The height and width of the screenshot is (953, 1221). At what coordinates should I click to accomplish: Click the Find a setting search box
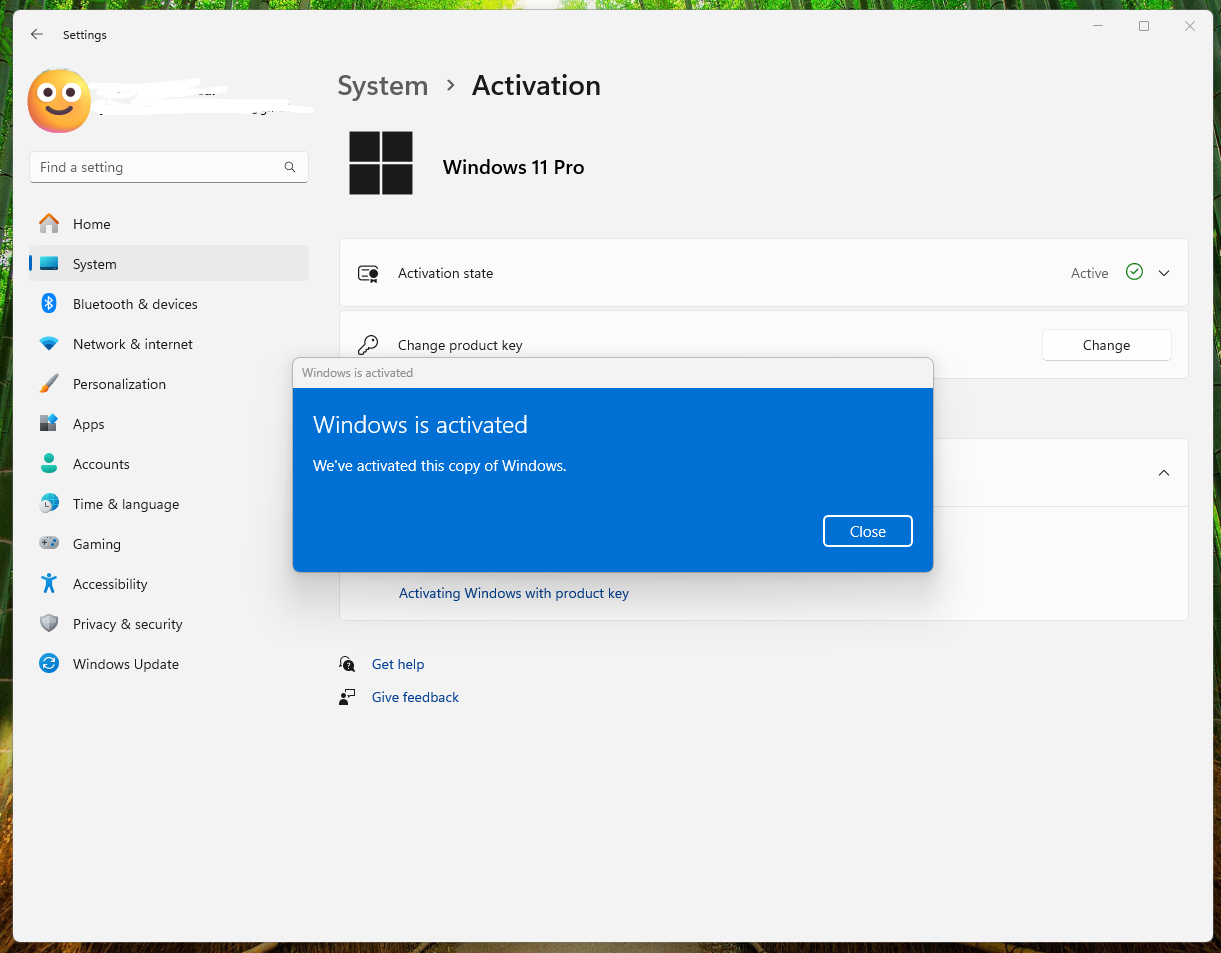[x=160, y=167]
